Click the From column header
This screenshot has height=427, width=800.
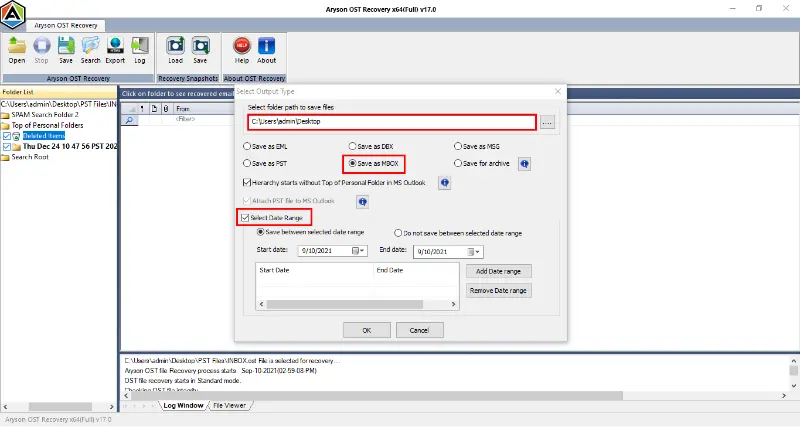[183, 109]
